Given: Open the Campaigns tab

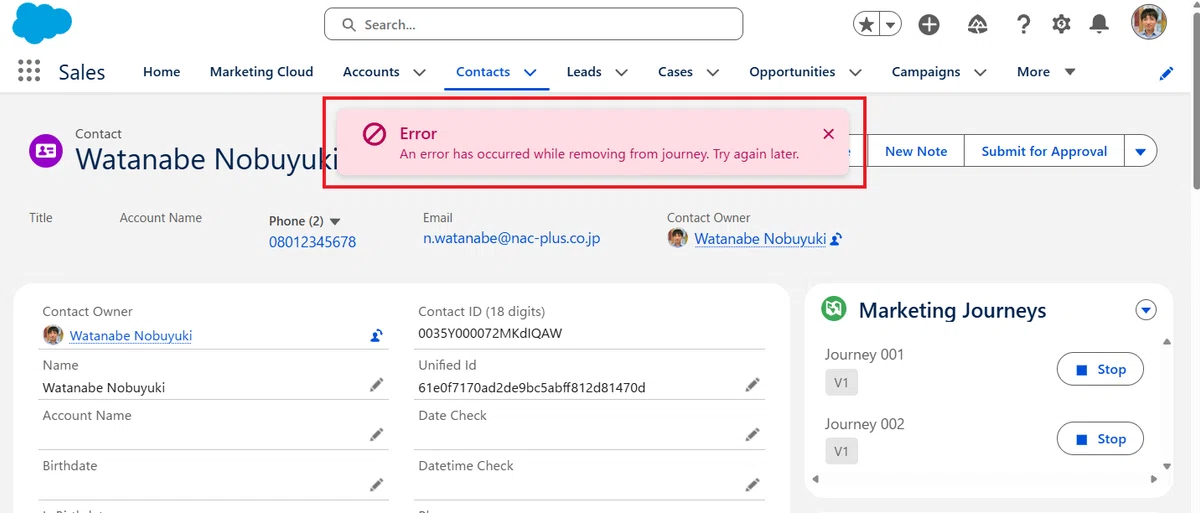Looking at the screenshot, I should 926,72.
